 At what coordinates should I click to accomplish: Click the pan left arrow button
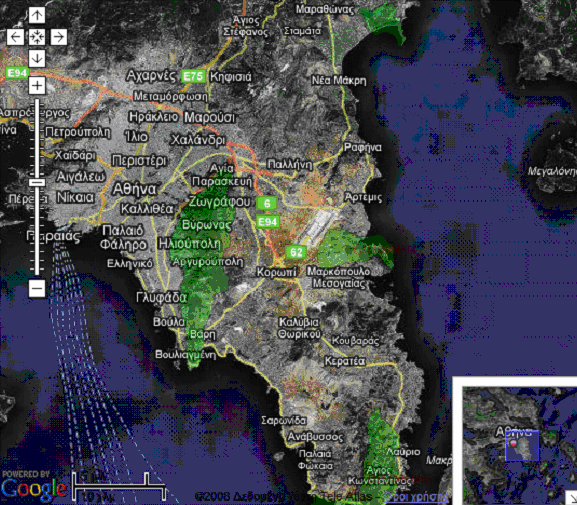(x=15, y=37)
